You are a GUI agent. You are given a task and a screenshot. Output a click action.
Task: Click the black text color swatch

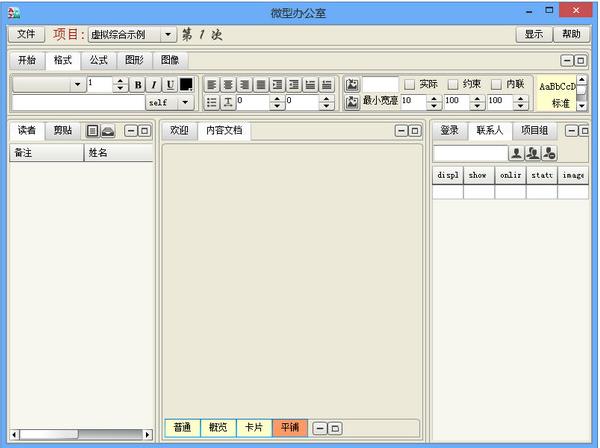pyautogui.click(x=186, y=85)
